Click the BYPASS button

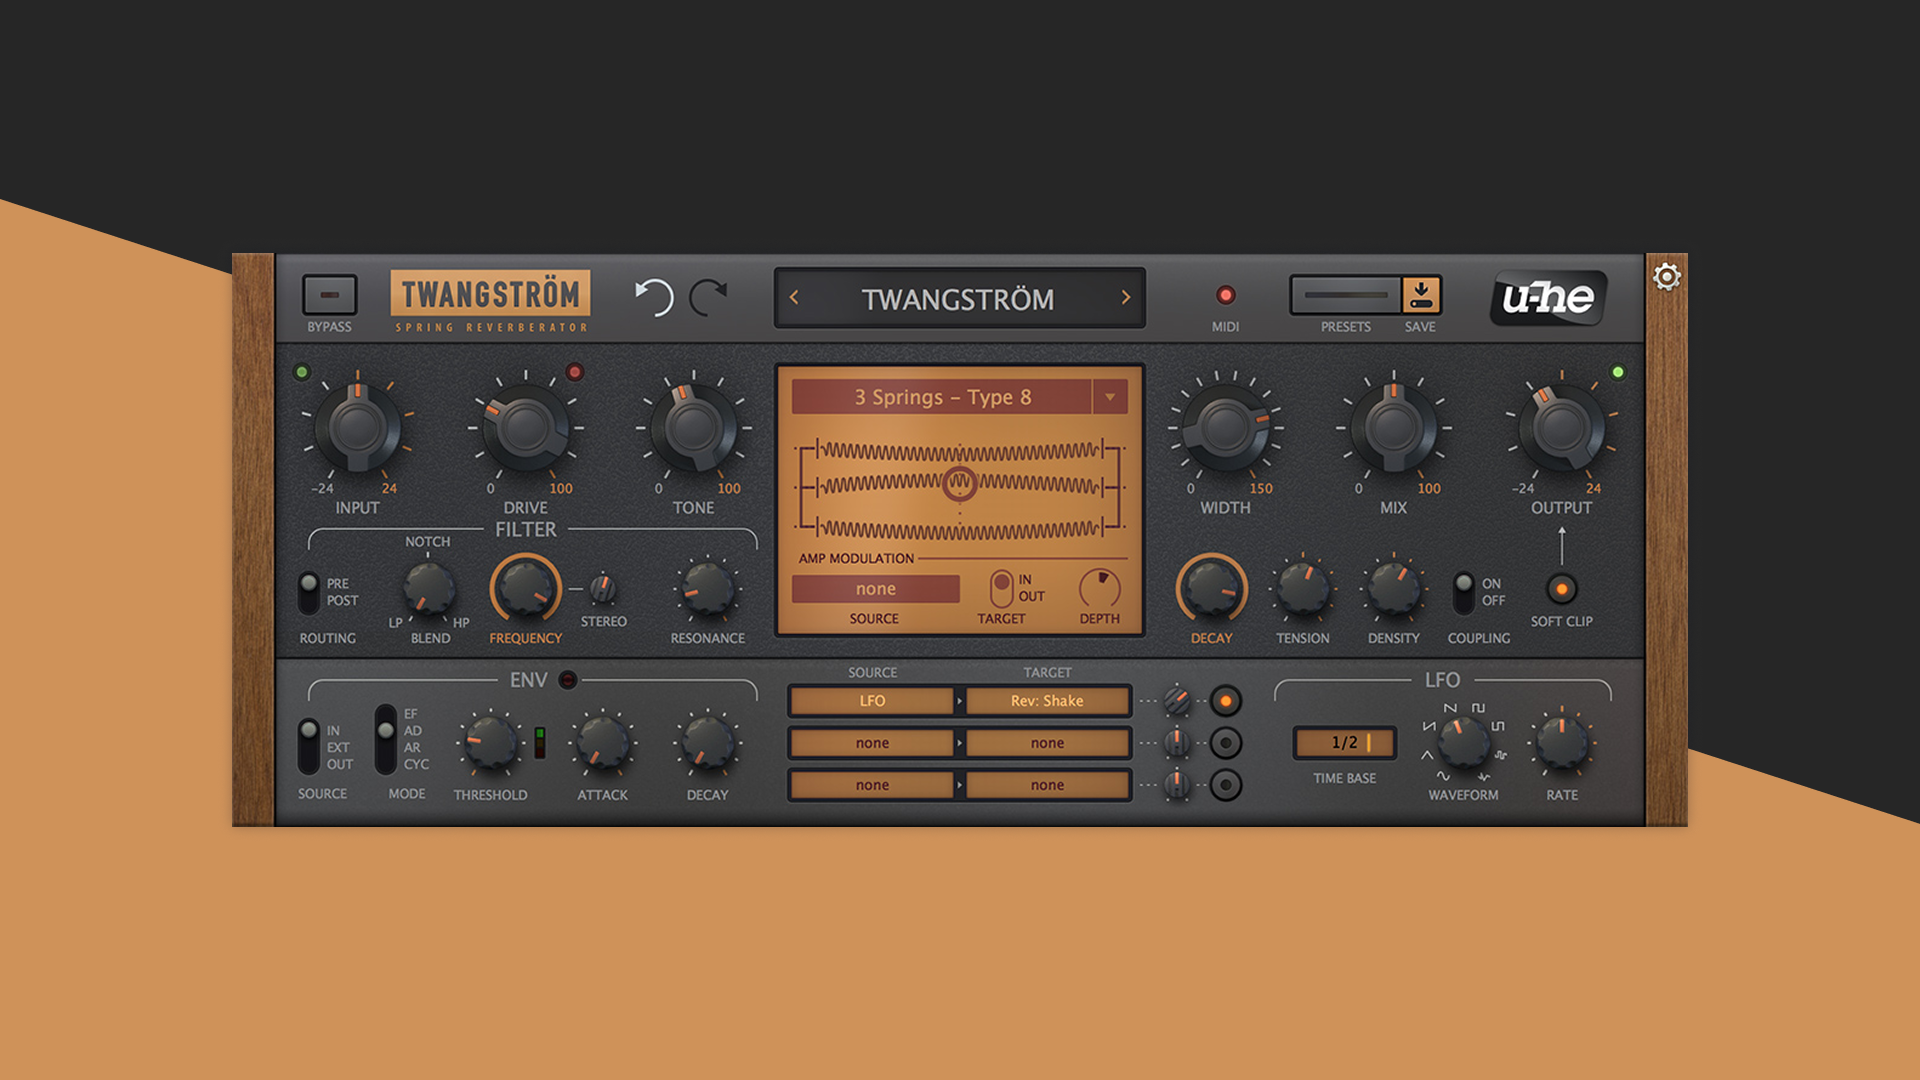(x=330, y=295)
